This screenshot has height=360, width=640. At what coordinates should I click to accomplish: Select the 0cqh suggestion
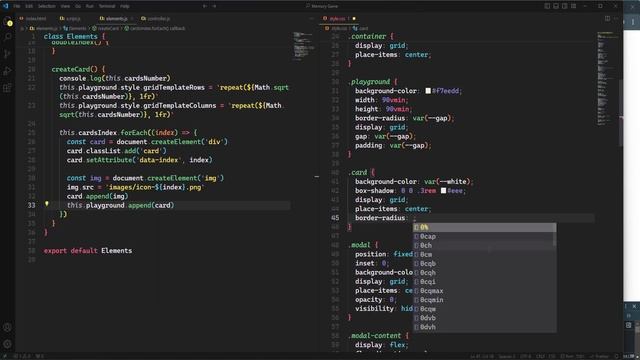tap(484, 272)
